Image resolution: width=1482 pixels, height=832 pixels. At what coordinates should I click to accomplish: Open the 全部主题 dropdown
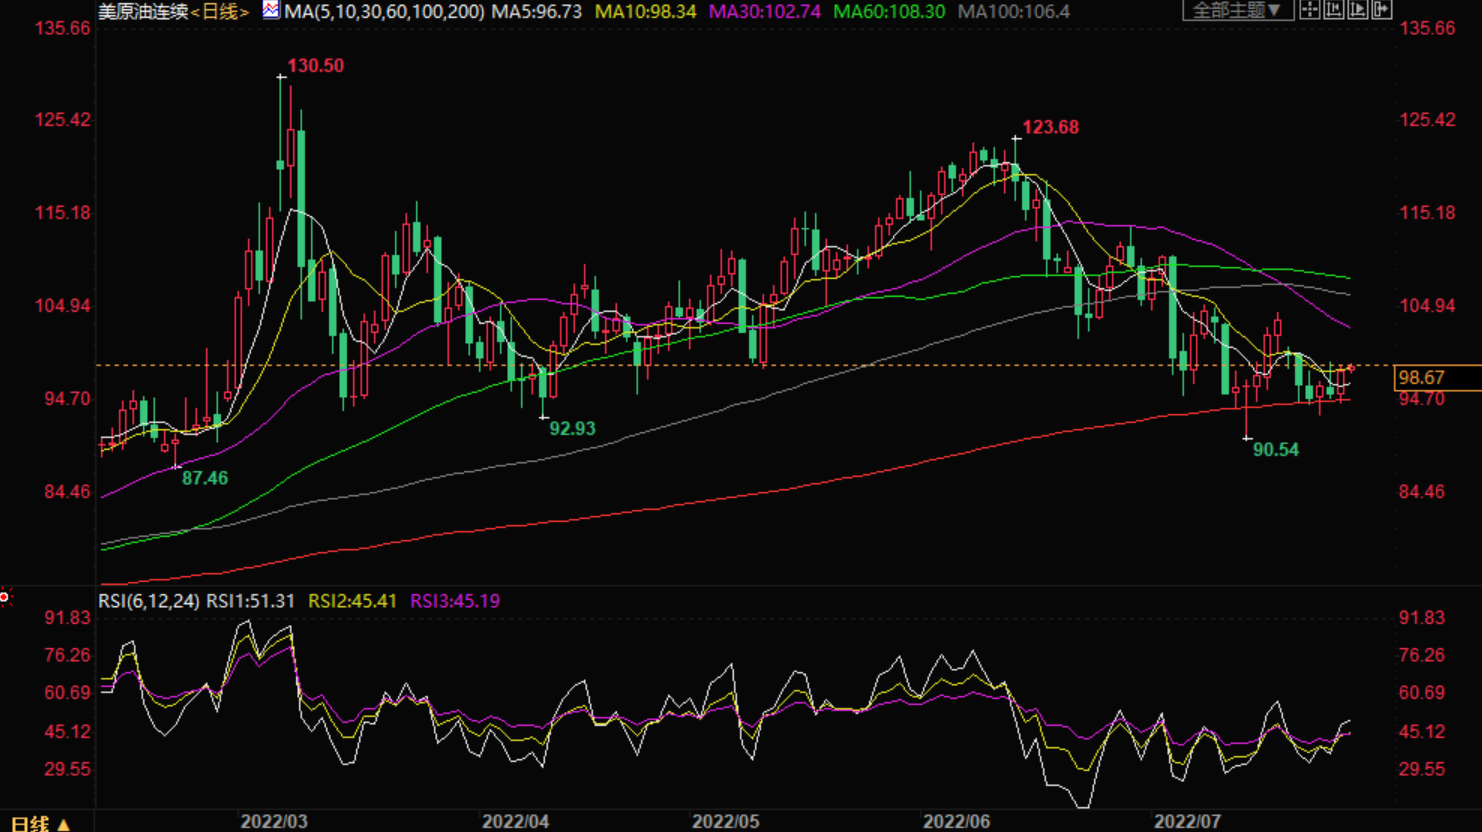[1237, 10]
